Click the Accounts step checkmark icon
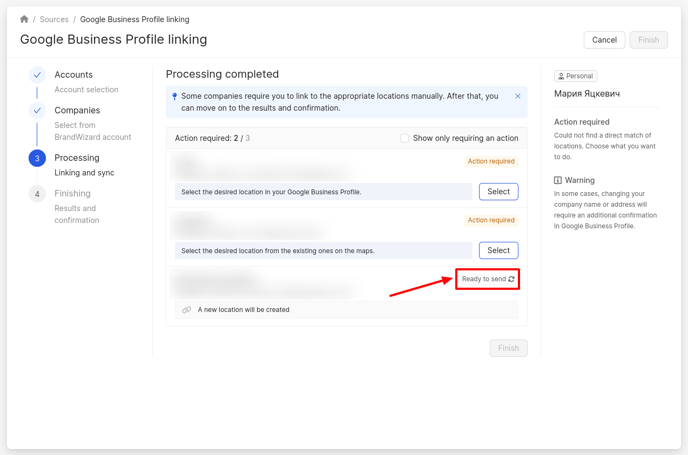This screenshot has height=455, width=688. point(37,75)
